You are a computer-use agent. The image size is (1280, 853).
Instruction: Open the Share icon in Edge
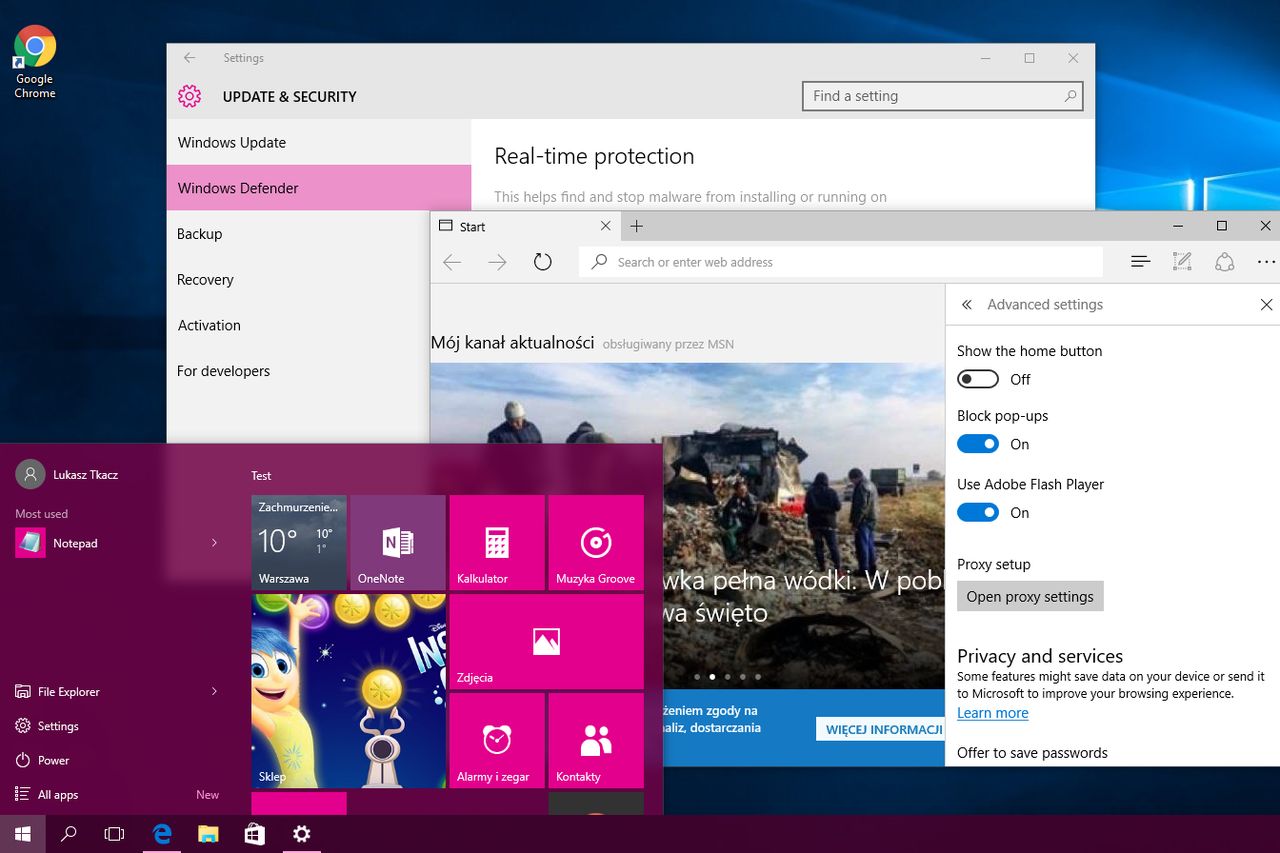[x=1224, y=262]
